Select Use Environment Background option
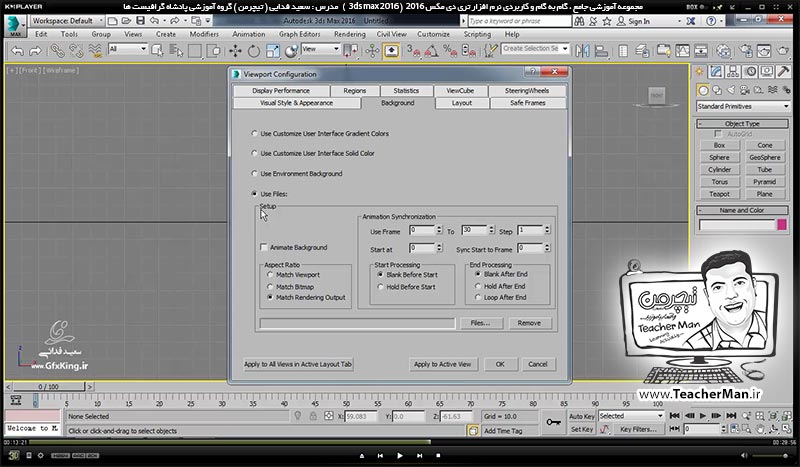This screenshot has height=467, width=800. (254, 174)
